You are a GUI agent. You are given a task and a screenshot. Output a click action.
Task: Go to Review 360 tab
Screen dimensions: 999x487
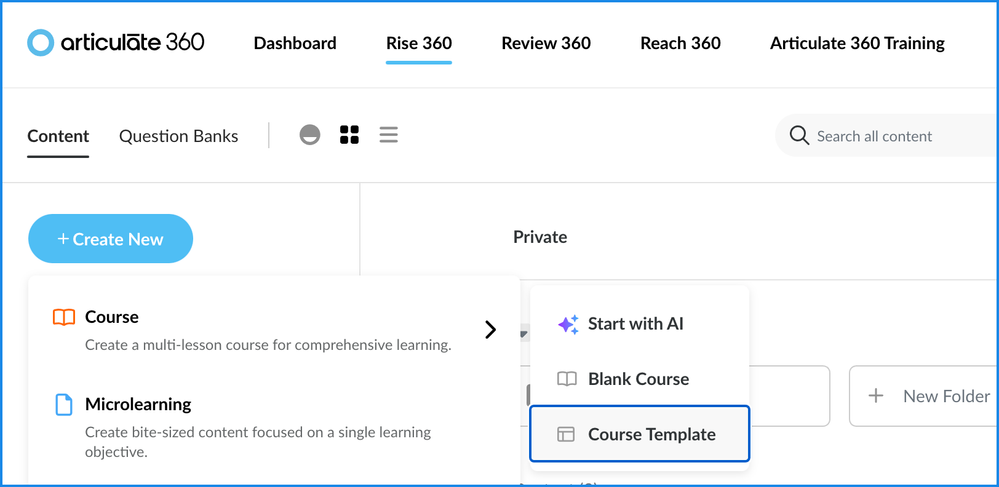[546, 43]
